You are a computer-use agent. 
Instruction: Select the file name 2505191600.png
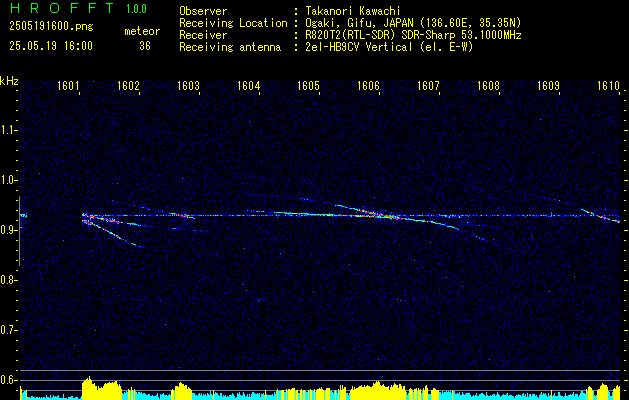[x=51, y=27]
